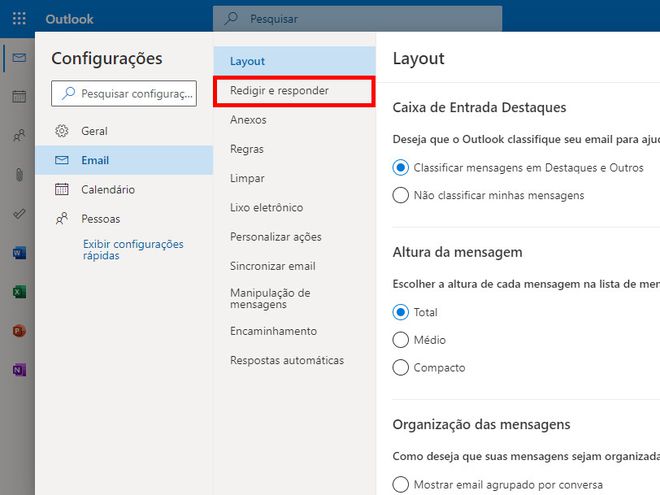Choose Médio message height
Screen dimensions: 660x495
[x=400, y=340]
